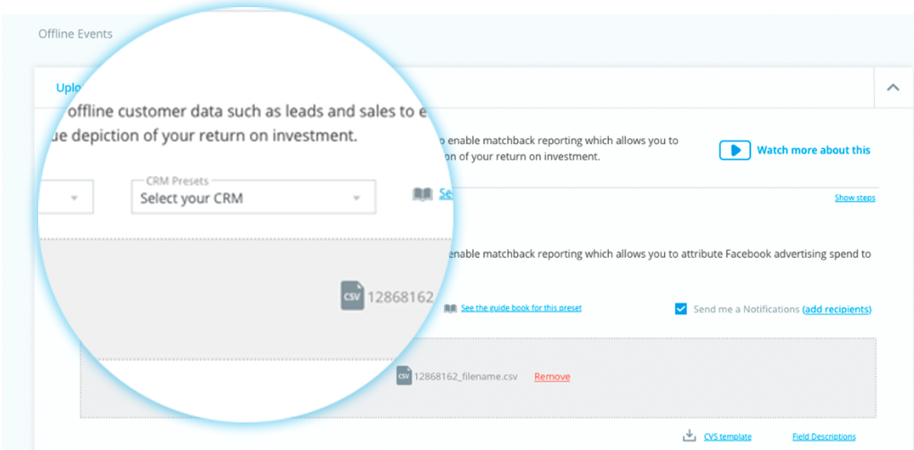Click the add recipients link

(837, 310)
